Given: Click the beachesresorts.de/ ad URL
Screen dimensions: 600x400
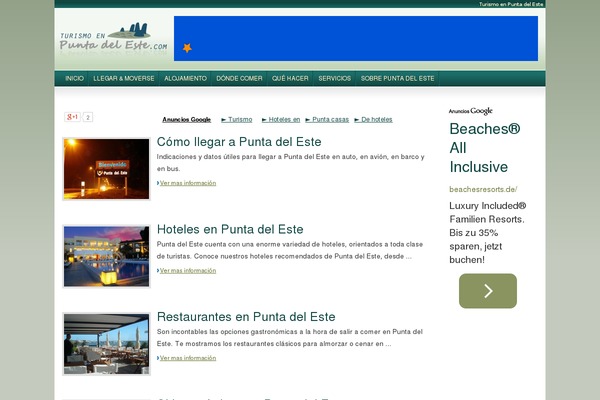Looking at the screenshot, I should (x=483, y=189).
